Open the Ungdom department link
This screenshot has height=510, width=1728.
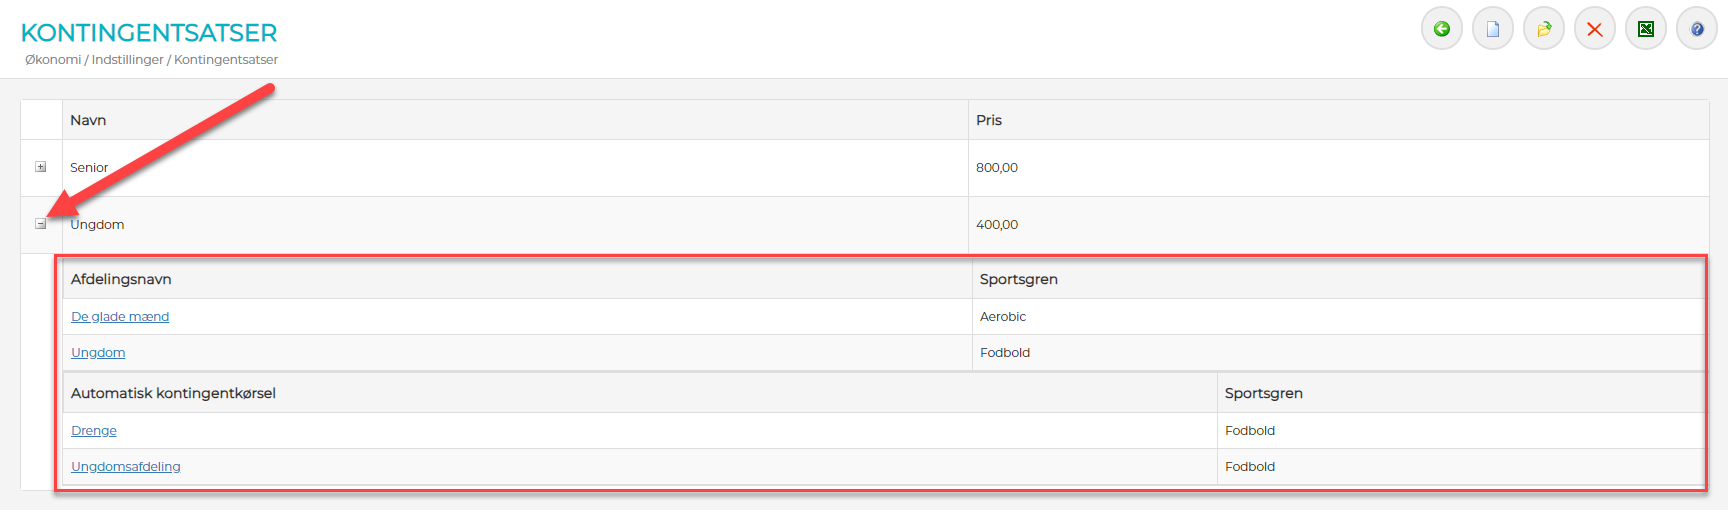[x=98, y=353]
